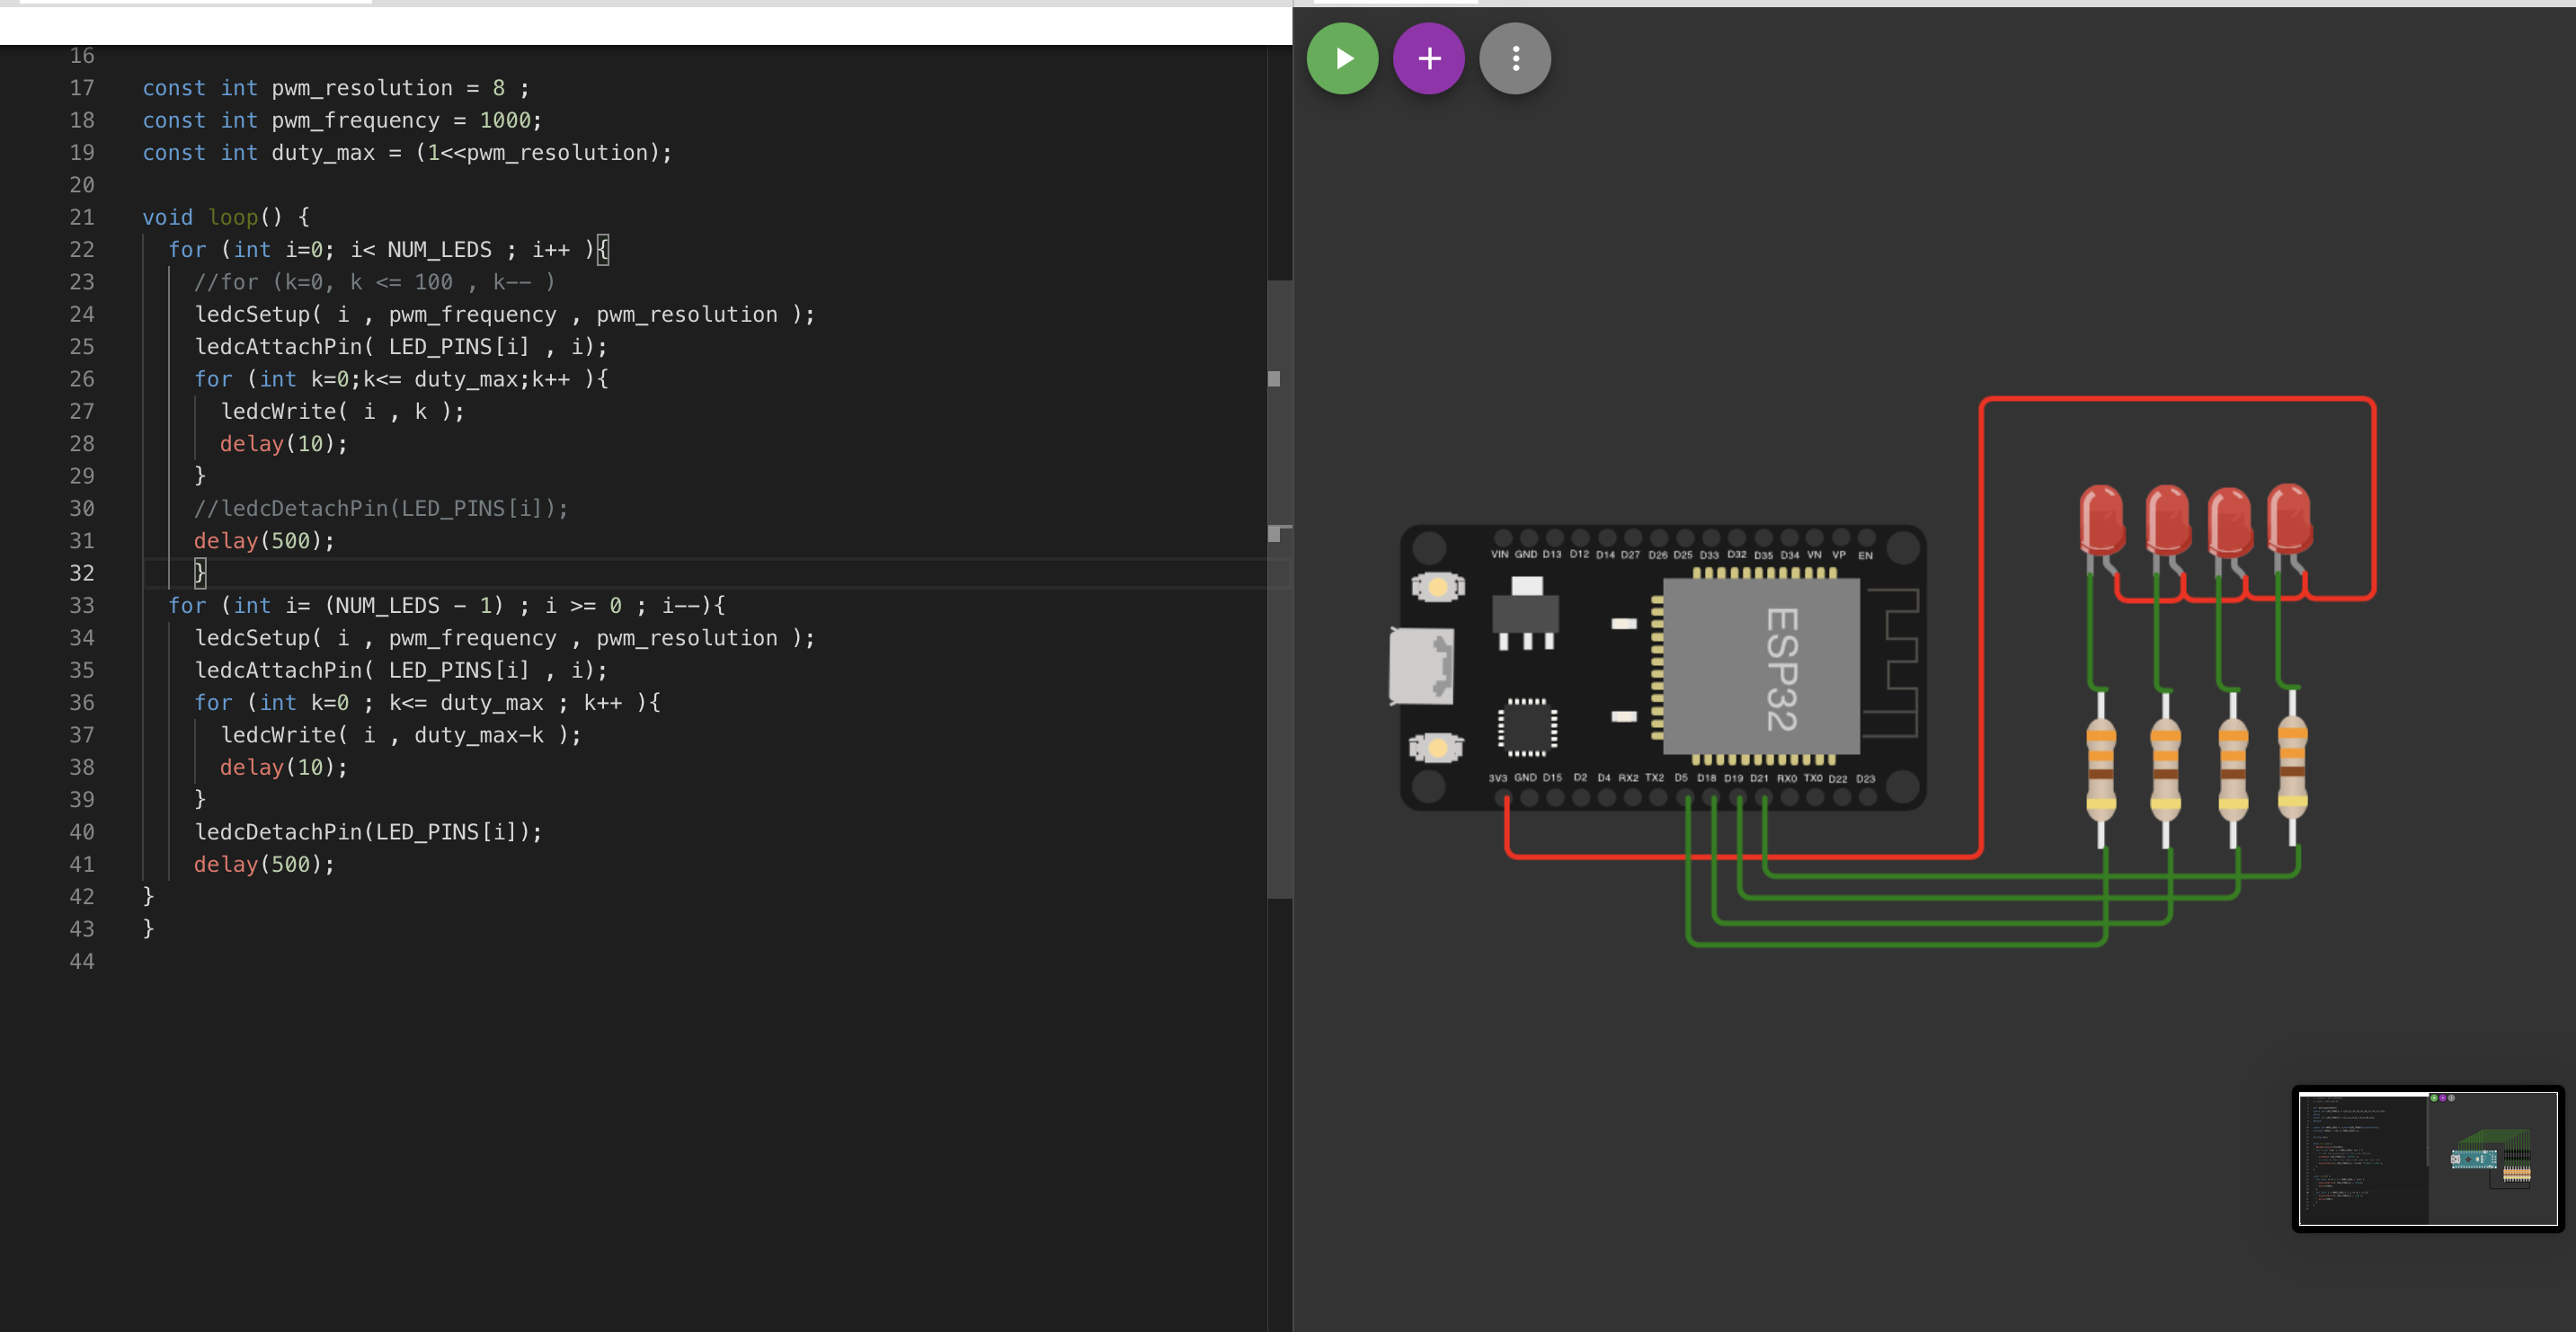This screenshot has height=1332, width=2576.
Task: Click the ESP32 3V3 pin
Action: pyautogui.click(x=1503, y=797)
